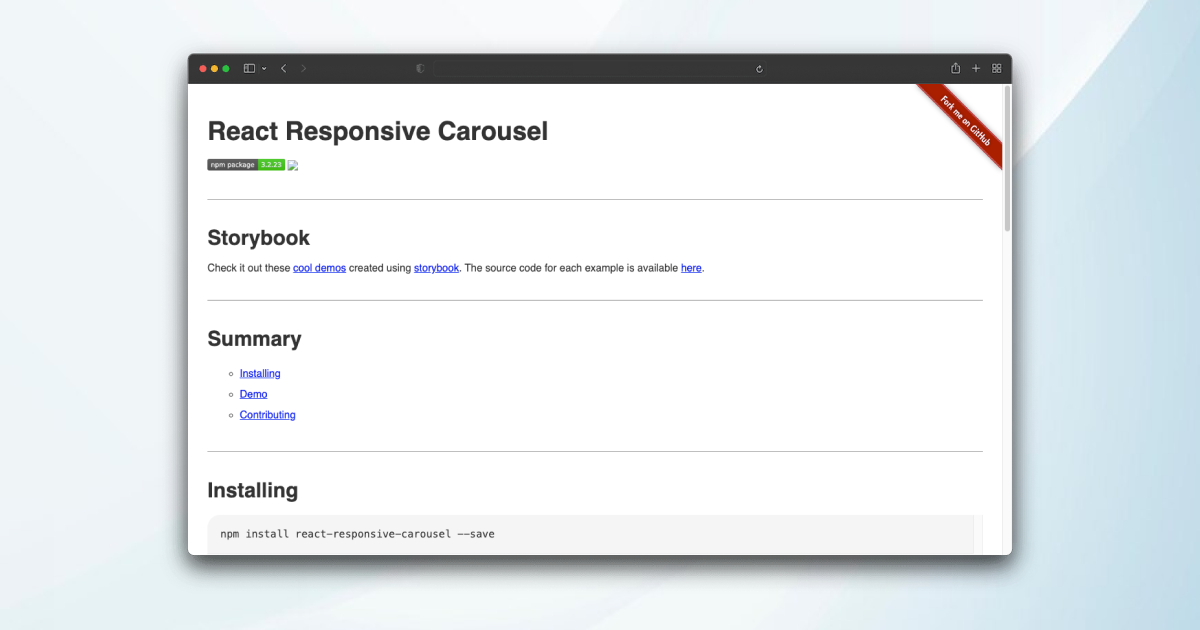Click the npm package 3.2.23 badge
This screenshot has height=630, width=1200.
pos(246,164)
